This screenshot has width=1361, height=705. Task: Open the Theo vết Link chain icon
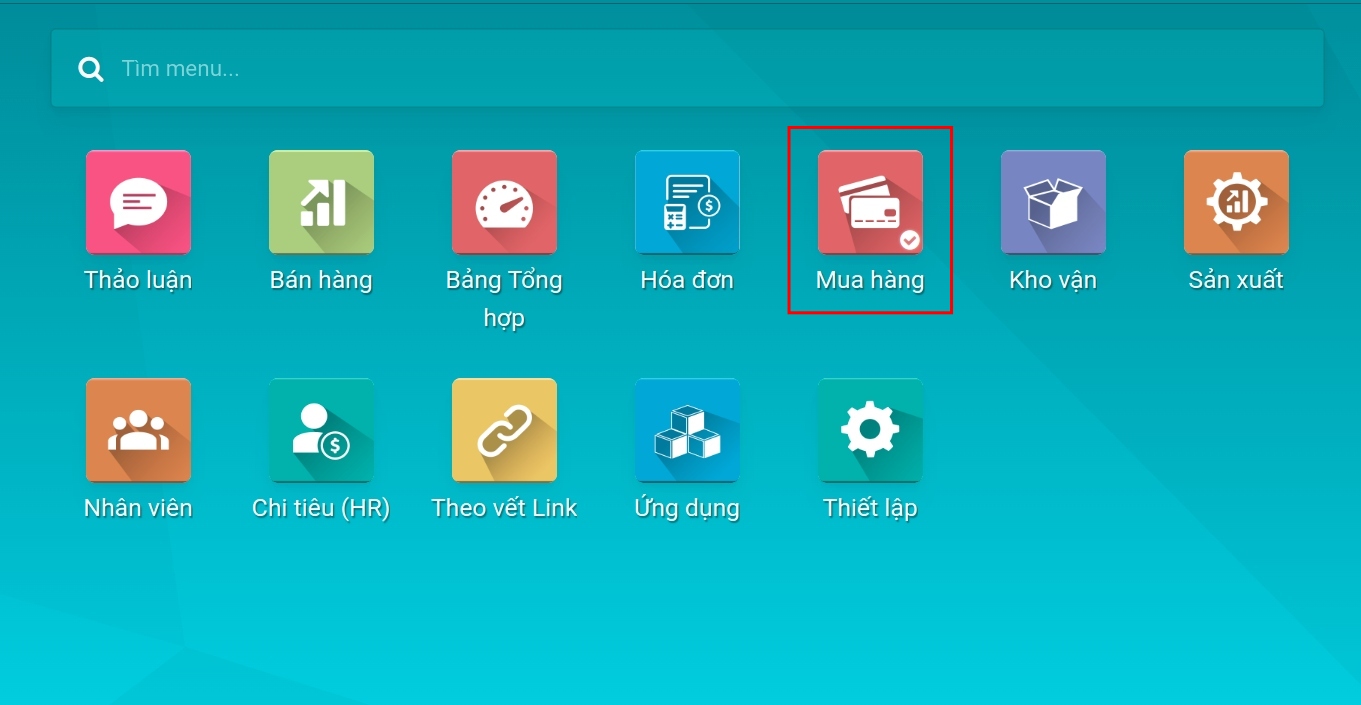tap(504, 430)
